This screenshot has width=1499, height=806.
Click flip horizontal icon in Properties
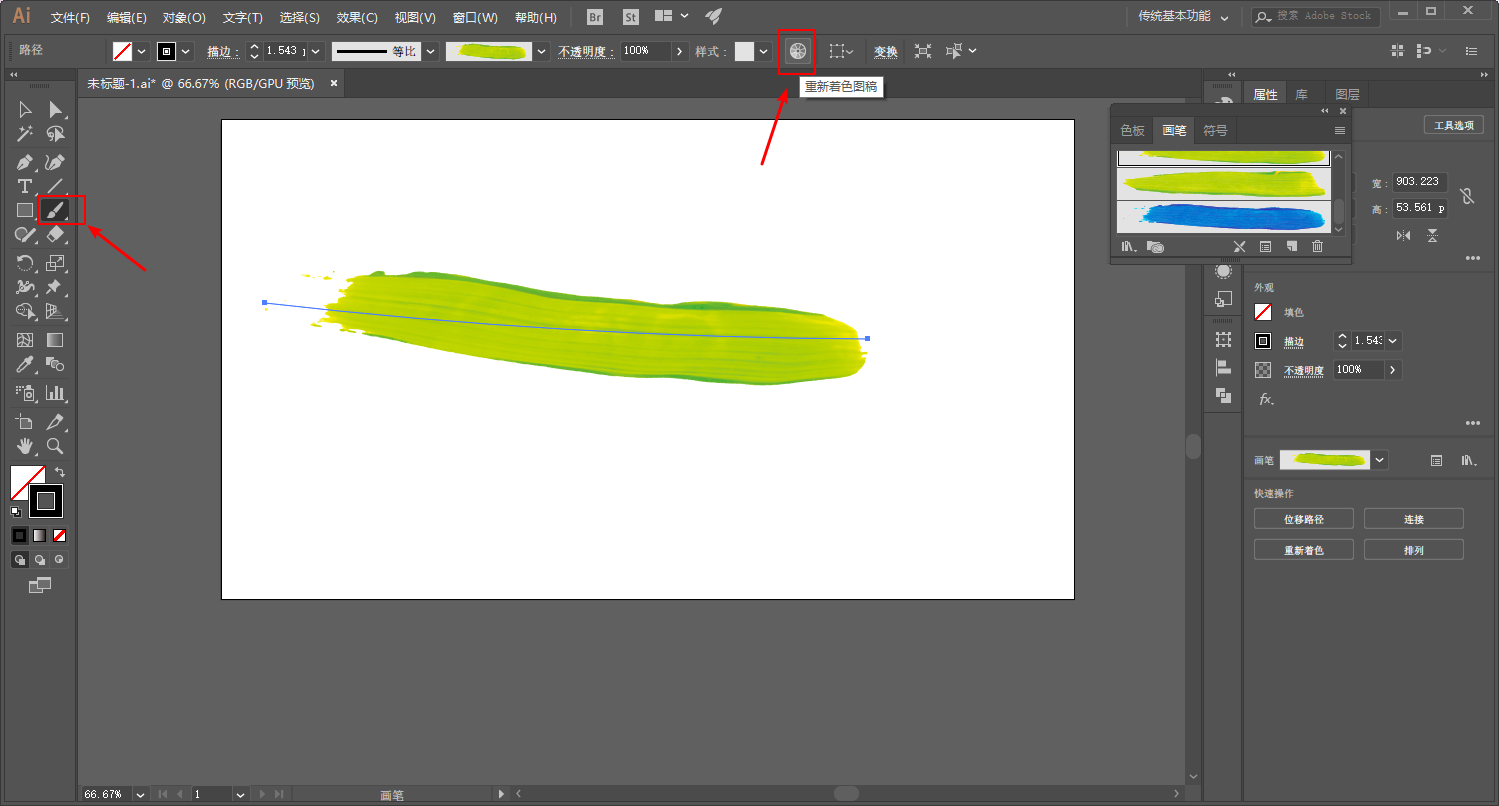coord(1404,235)
